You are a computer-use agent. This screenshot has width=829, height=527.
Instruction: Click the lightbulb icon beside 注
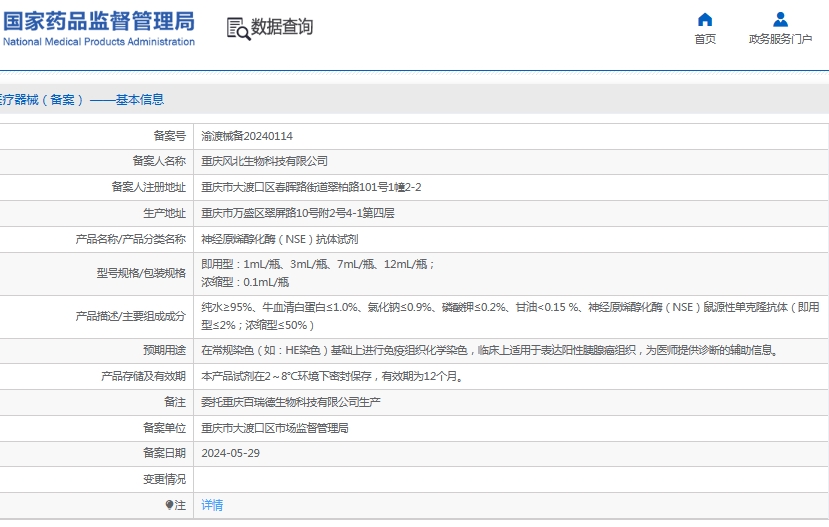coord(169,505)
